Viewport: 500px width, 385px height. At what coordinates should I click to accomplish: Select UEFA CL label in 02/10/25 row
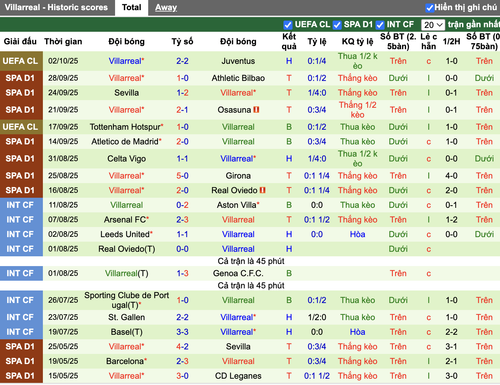point(21,61)
